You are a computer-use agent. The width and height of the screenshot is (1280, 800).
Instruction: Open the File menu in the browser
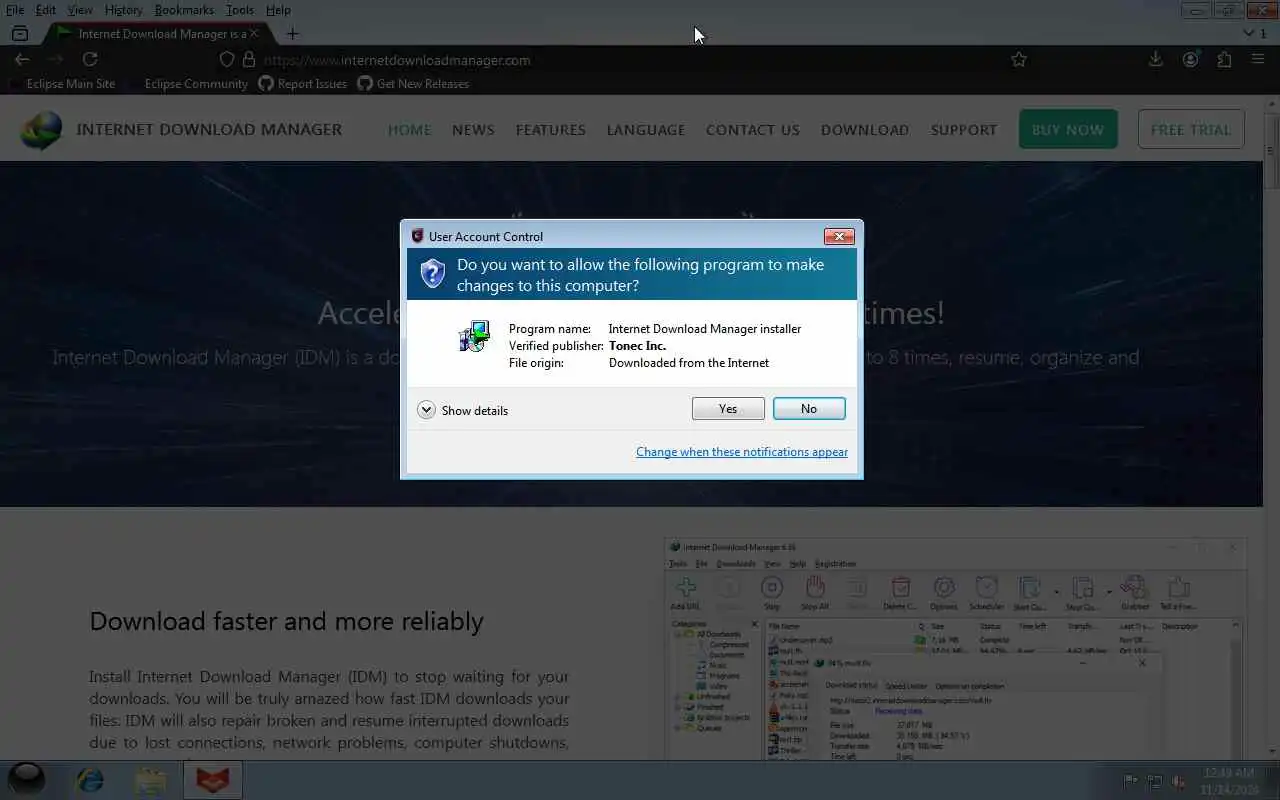pyautogui.click(x=15, y=10)
